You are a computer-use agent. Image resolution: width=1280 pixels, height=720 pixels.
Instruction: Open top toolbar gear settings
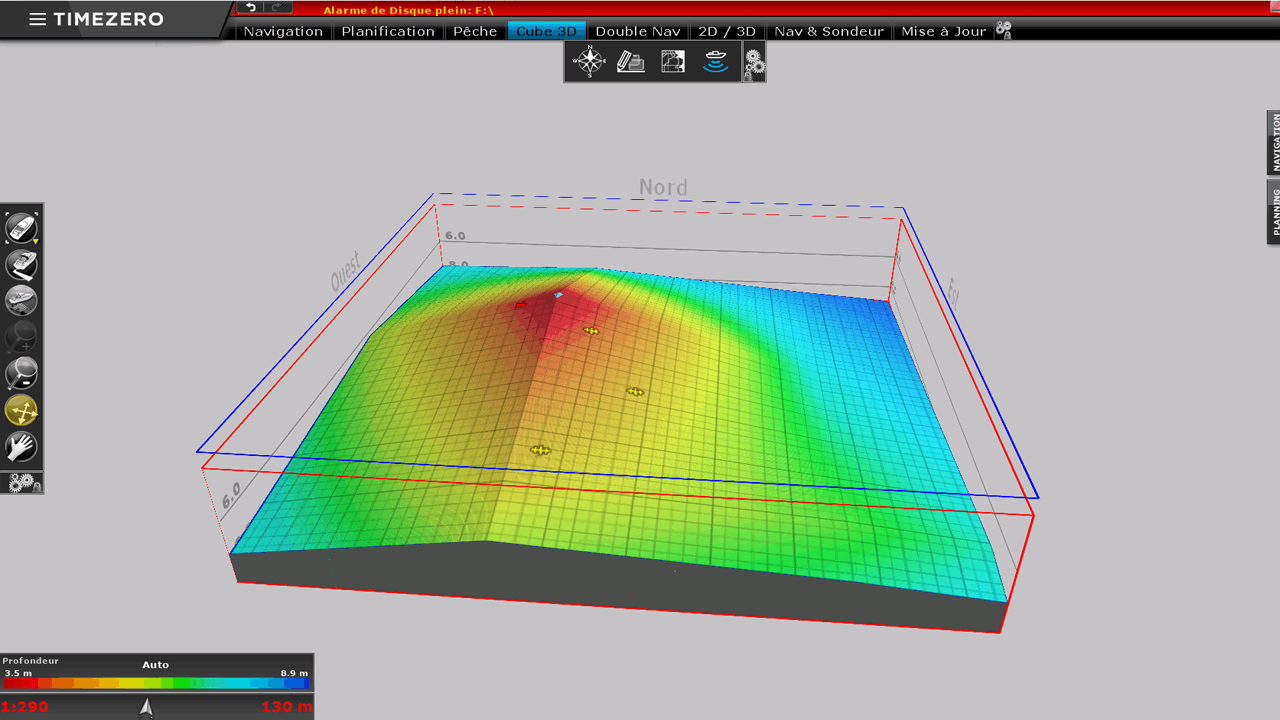(x=754, y=63)
